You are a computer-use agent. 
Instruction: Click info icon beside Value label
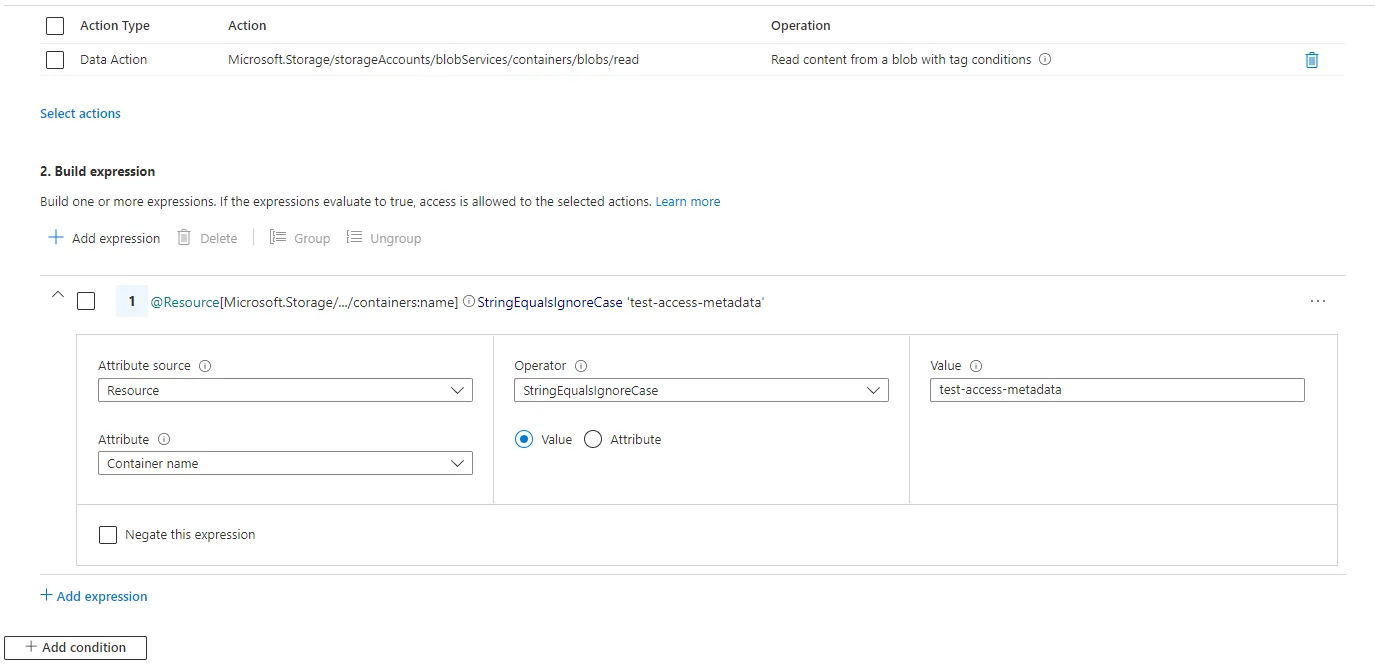tap(976, 366)
